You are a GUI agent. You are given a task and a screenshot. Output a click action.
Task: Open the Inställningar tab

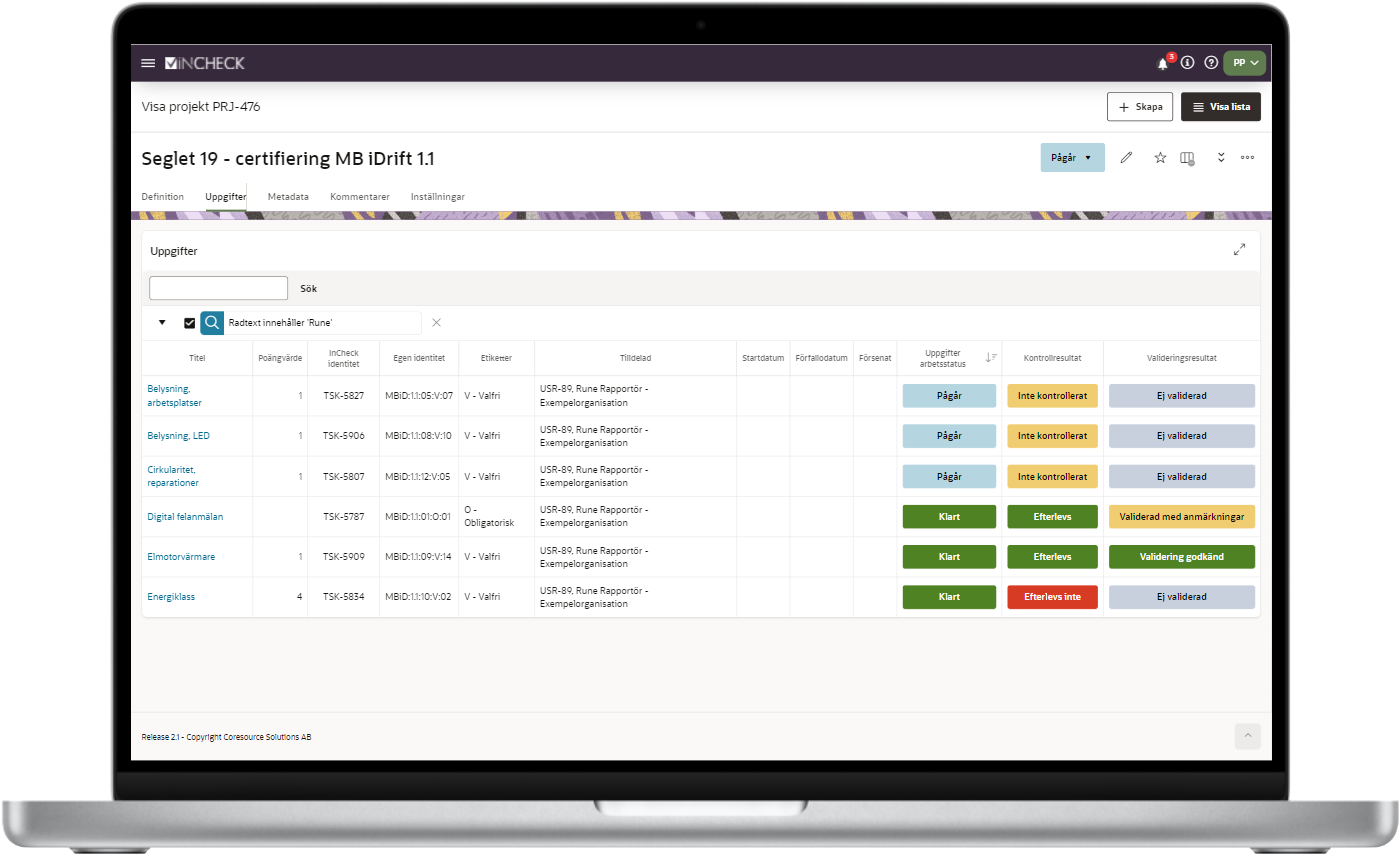(438, 197)
